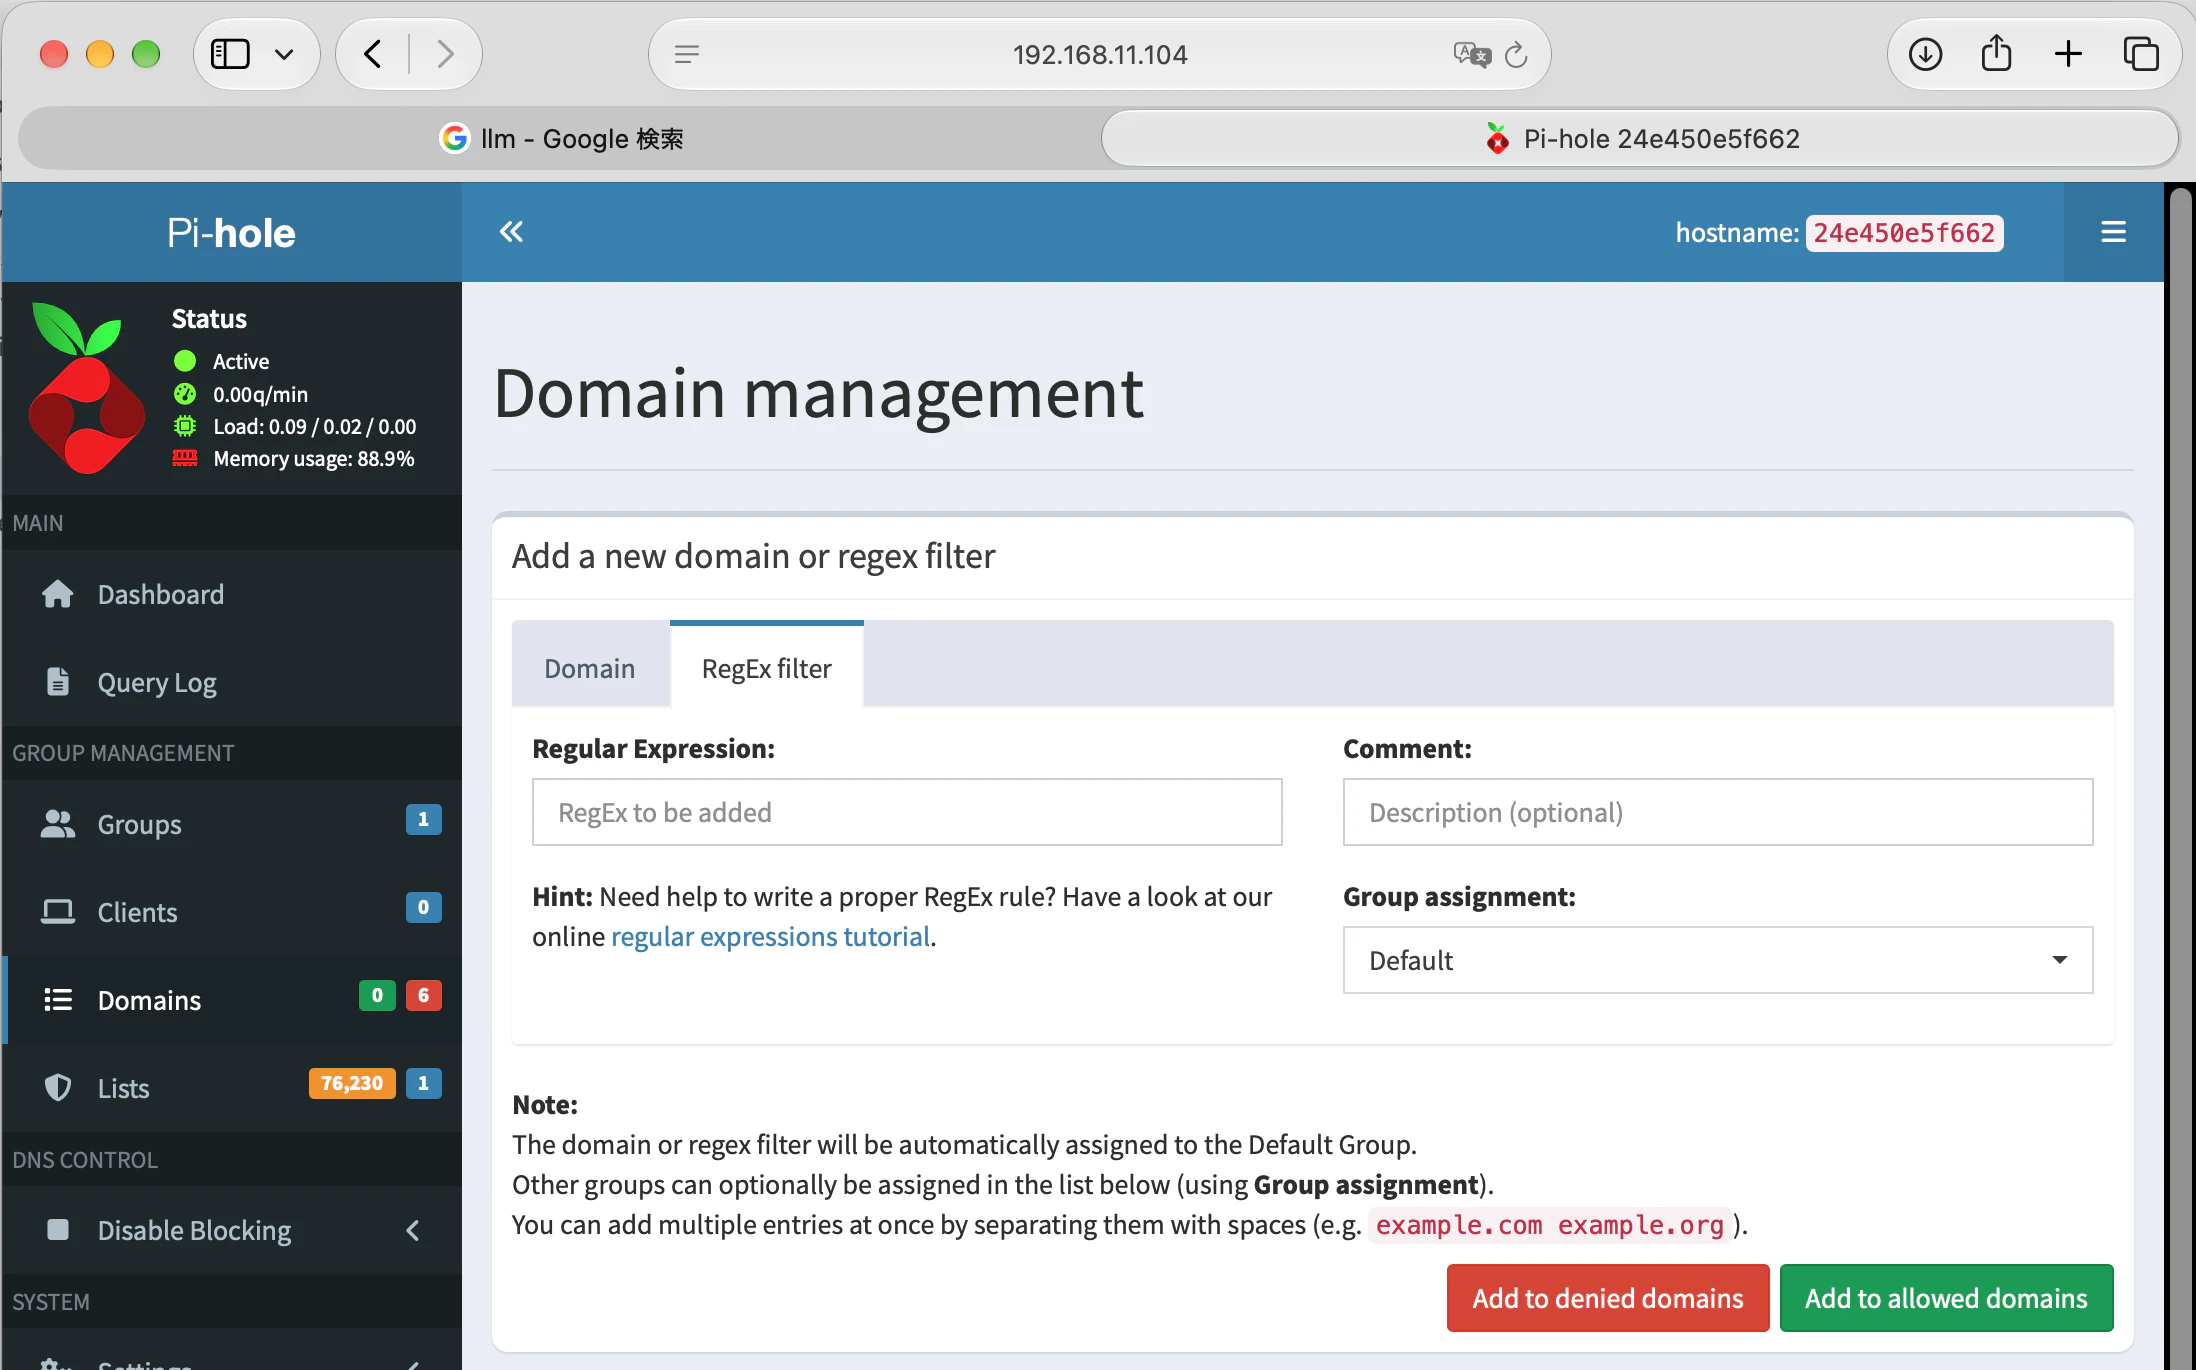Switch to the Domain tab

(589, 668)
